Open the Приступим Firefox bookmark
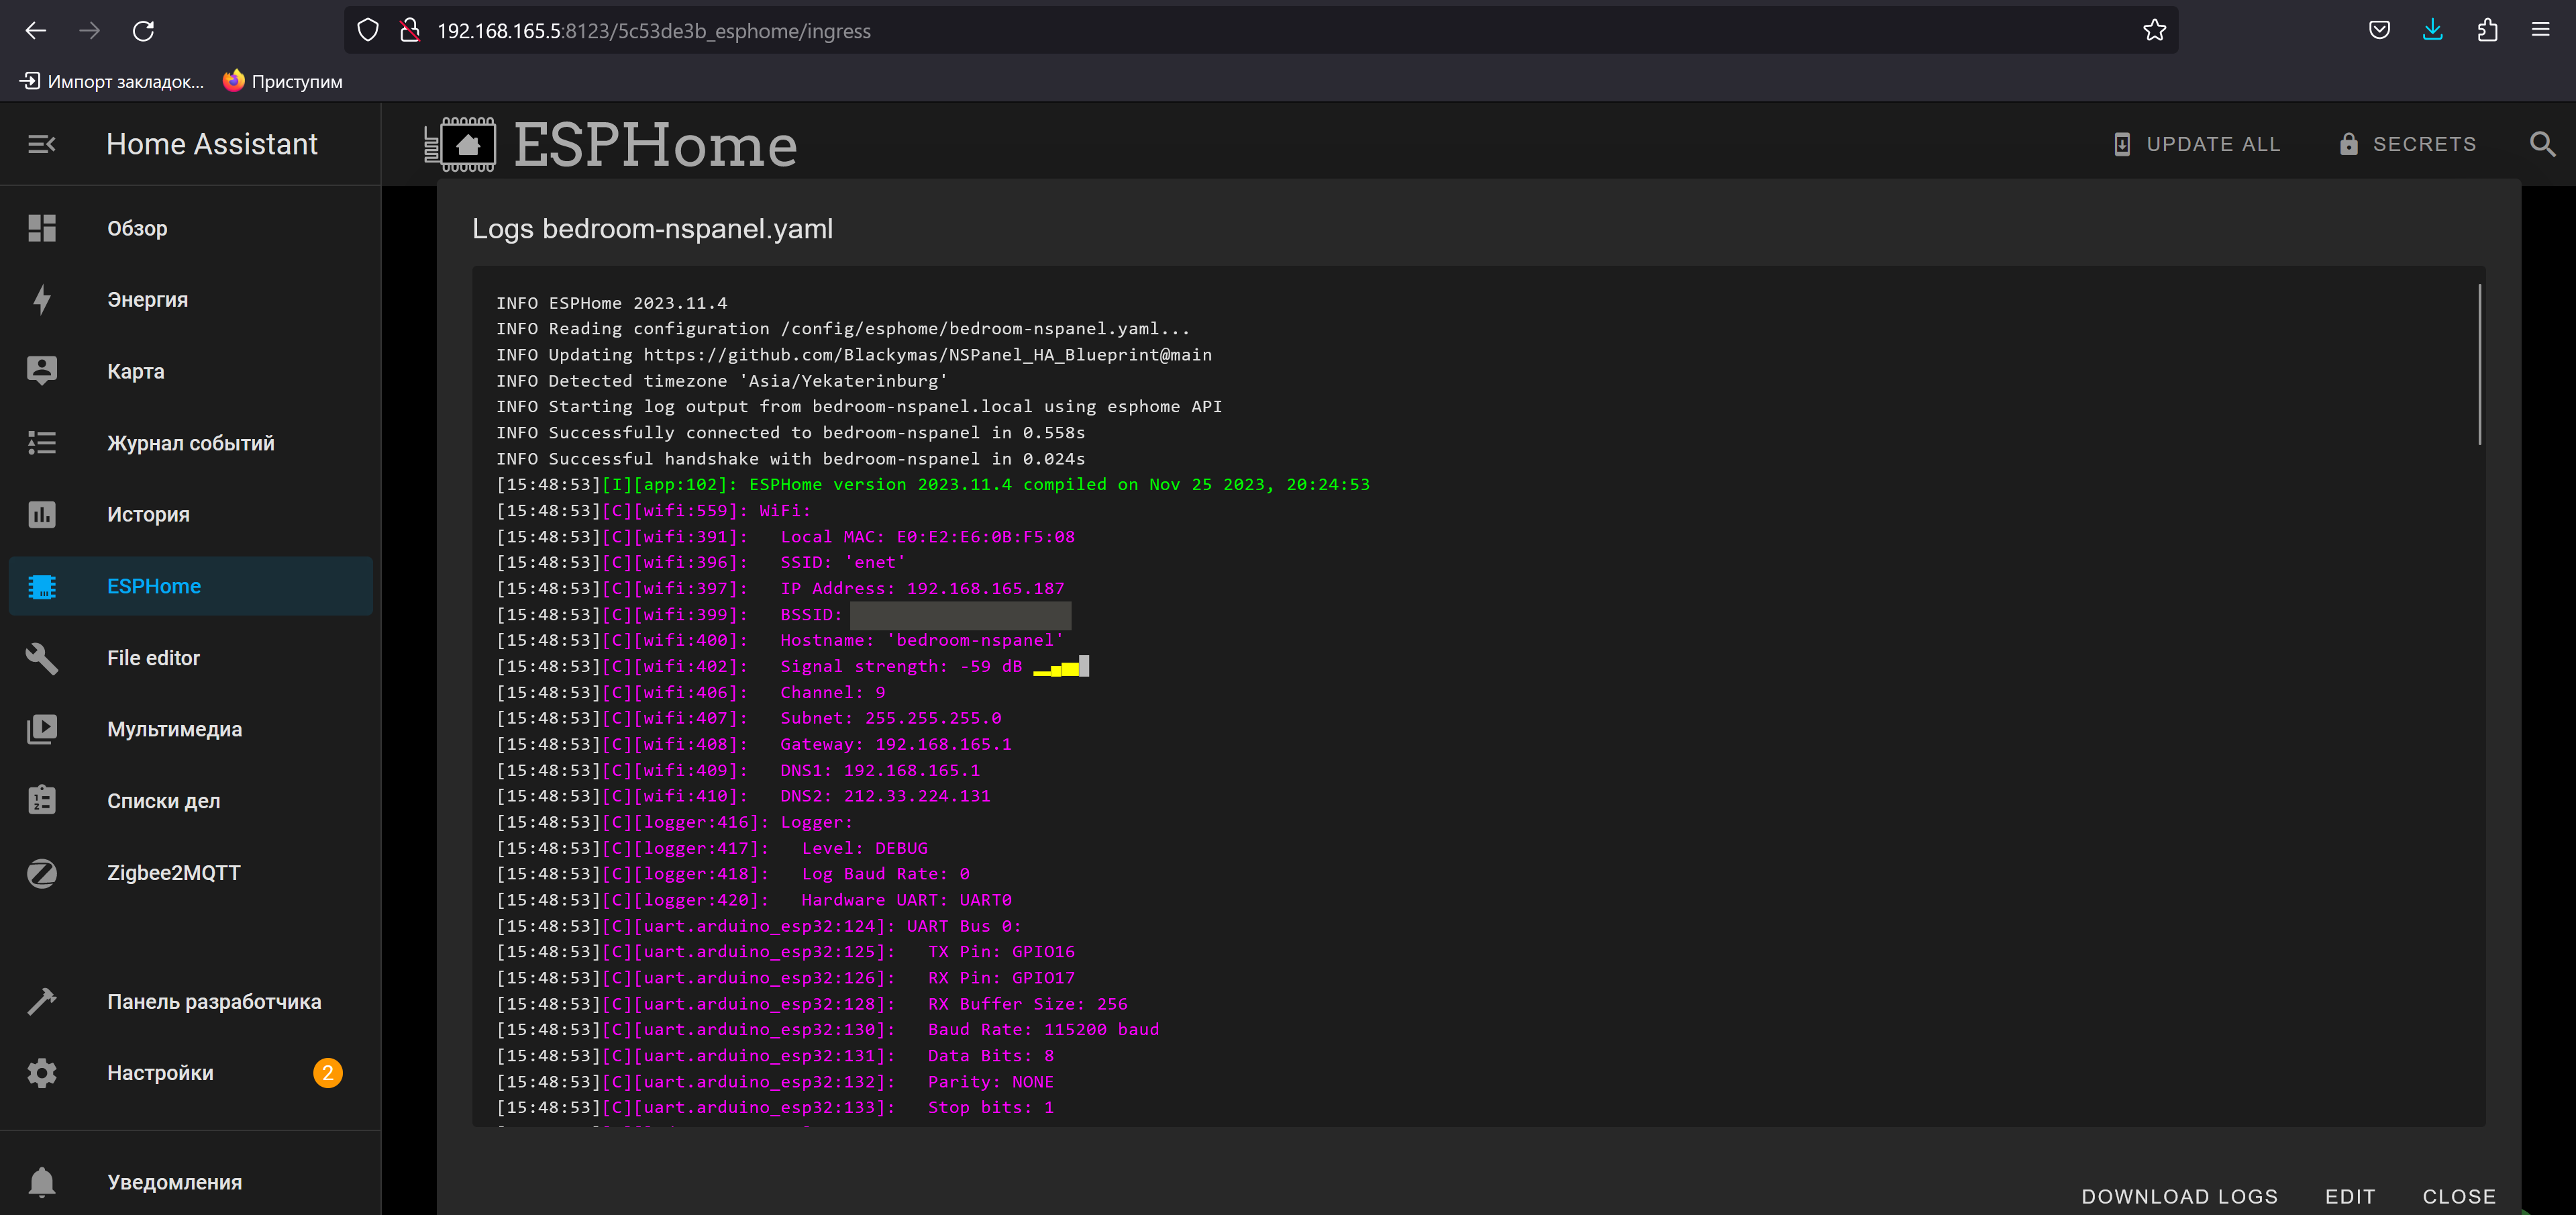This screenshot has width=2576, height=1215. click(x=283, y=82)
